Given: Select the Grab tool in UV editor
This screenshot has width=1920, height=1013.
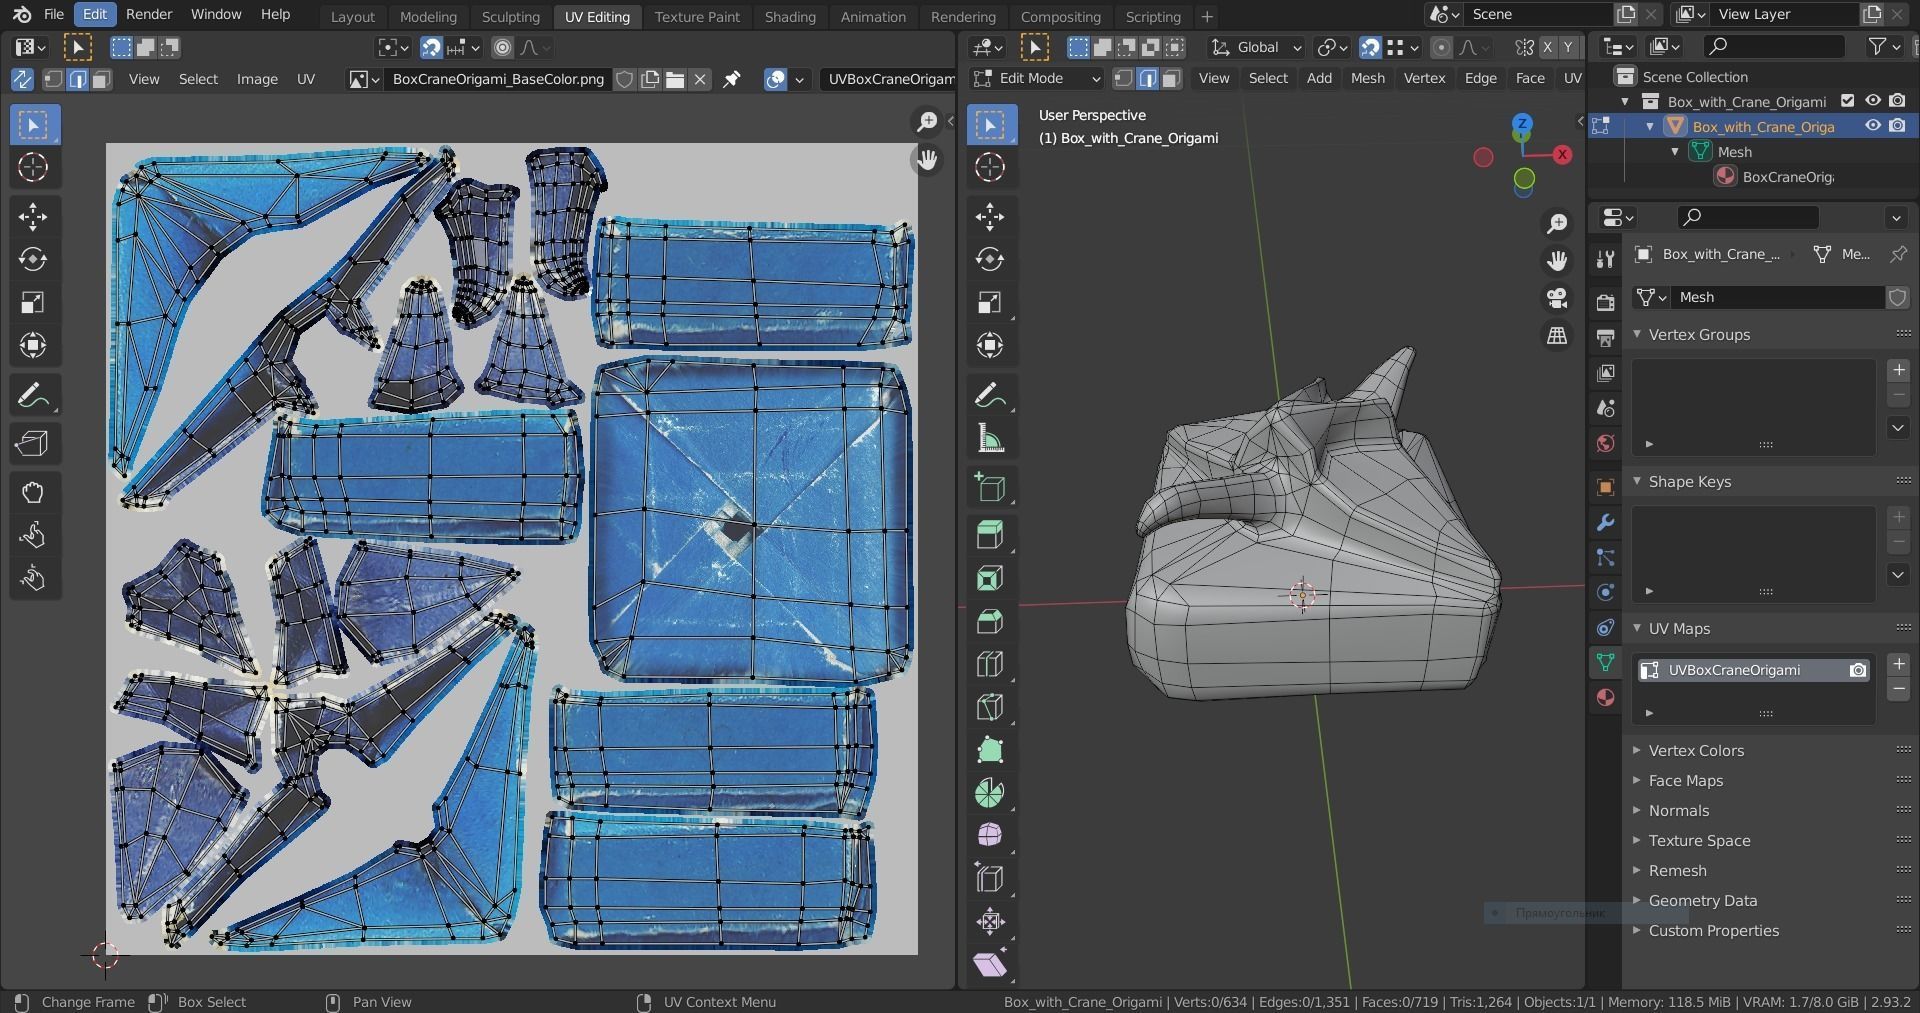Looking at the screenshot, I should [x=33, y=492].
